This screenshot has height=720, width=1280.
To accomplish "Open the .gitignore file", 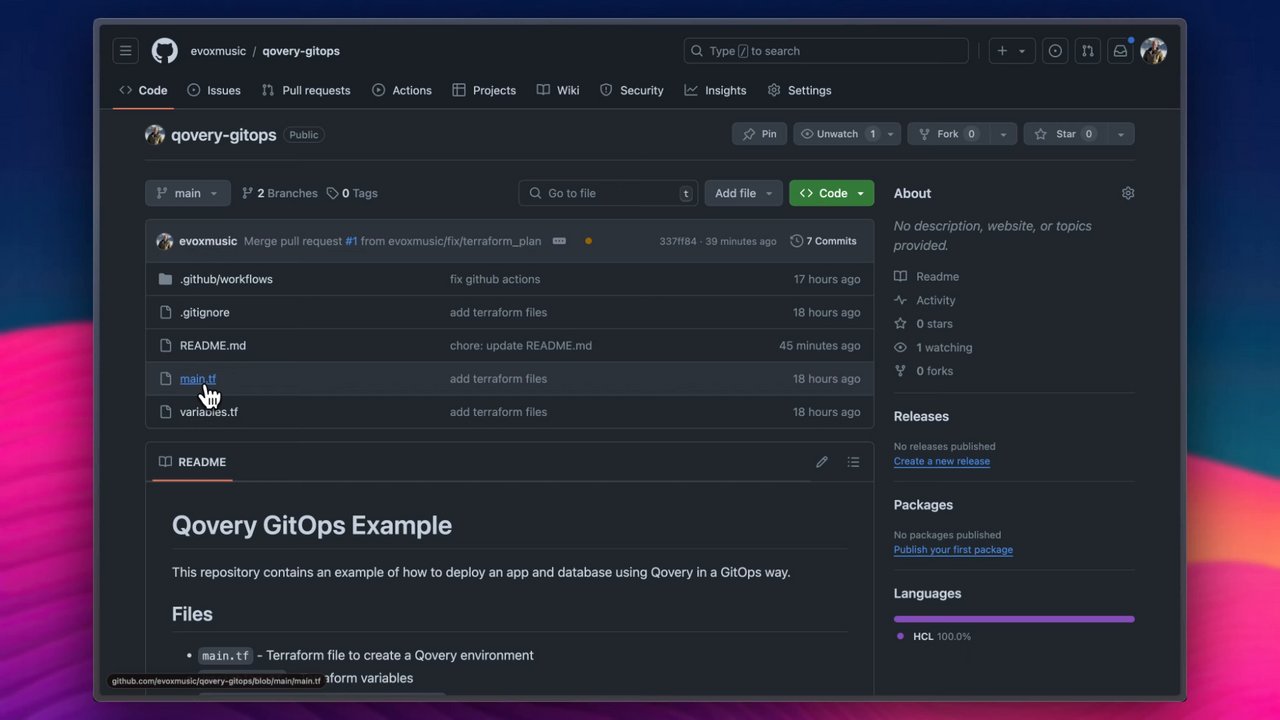I will pyautogui.click(x=204, y=312).
